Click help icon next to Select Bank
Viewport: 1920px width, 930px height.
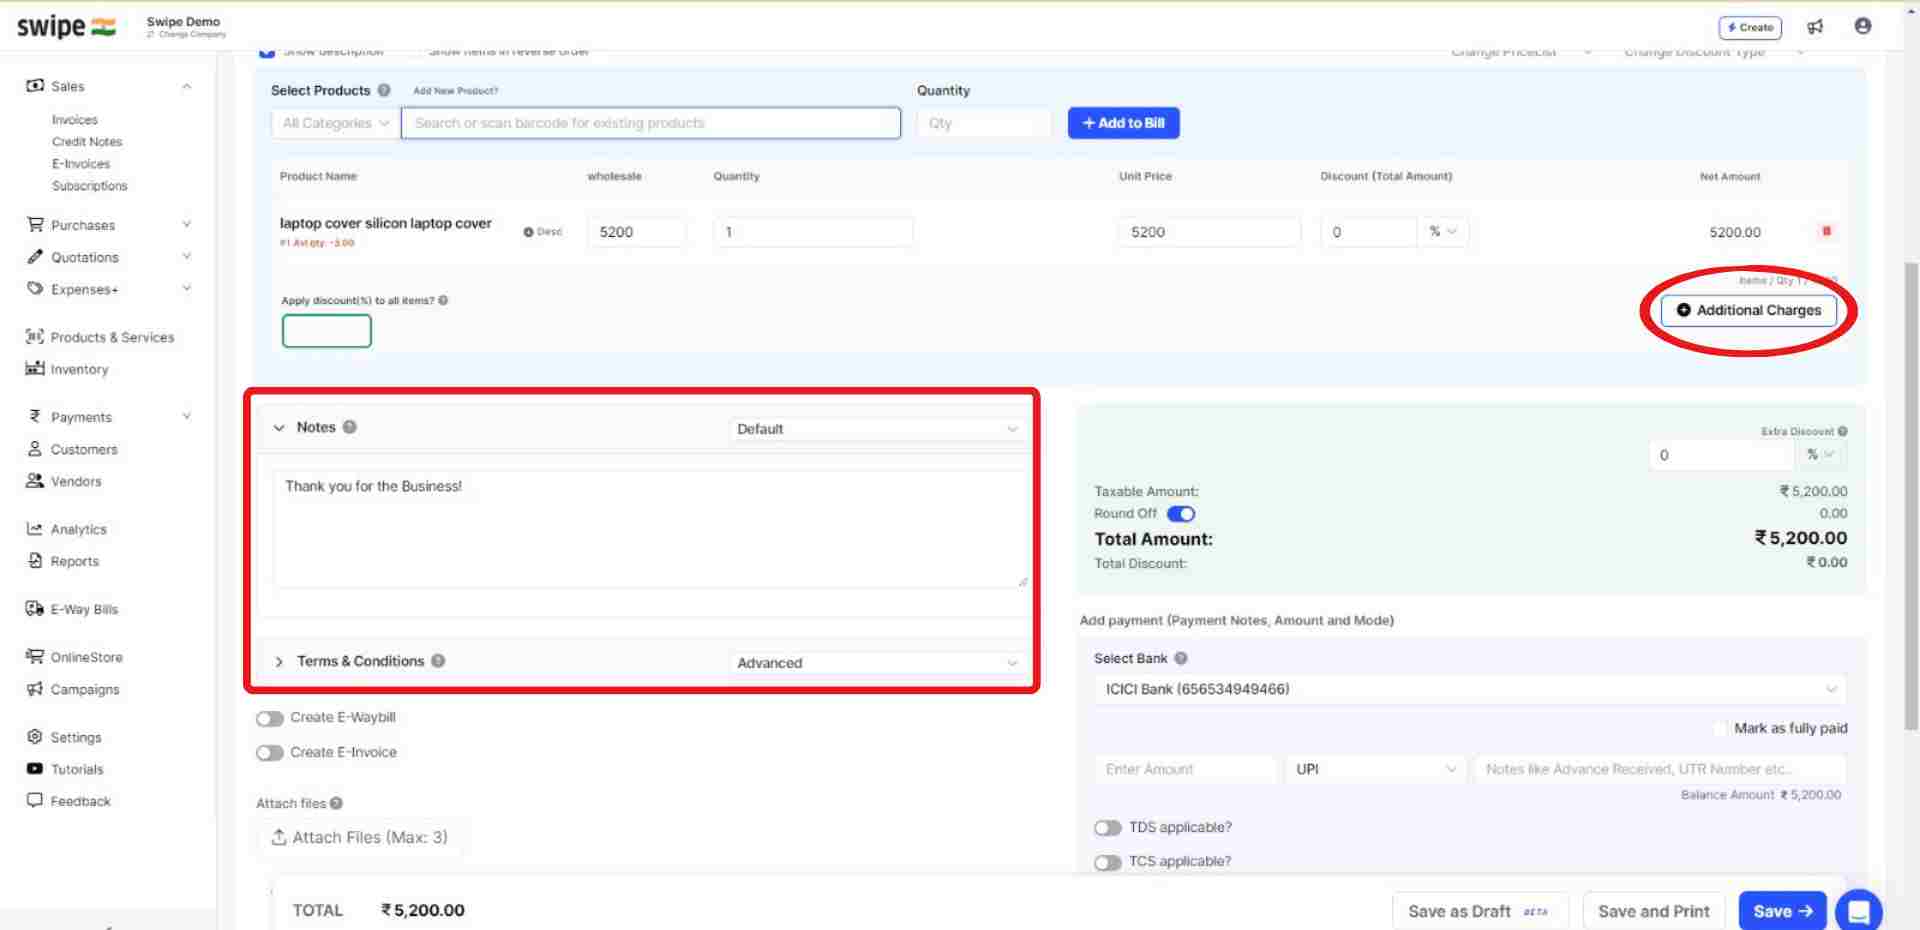(x=1181, y=658)
